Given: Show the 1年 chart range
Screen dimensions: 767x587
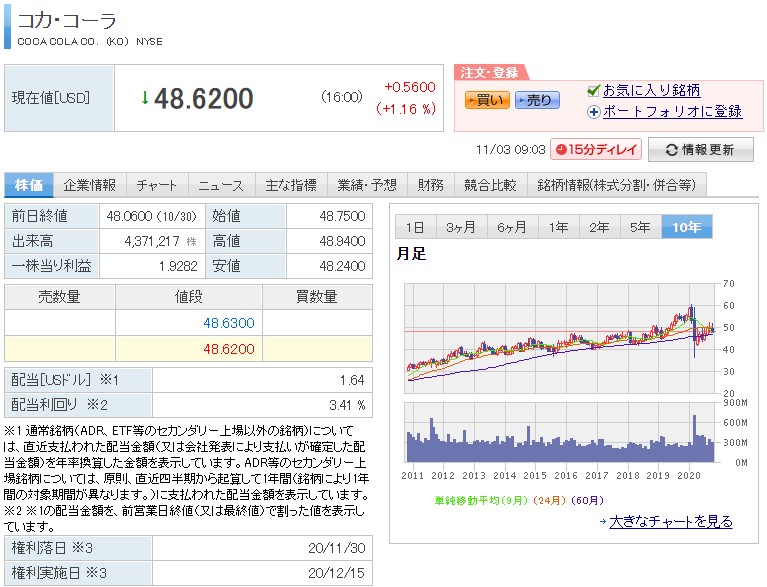Looking at the screenshot, I should pos(558,227).
